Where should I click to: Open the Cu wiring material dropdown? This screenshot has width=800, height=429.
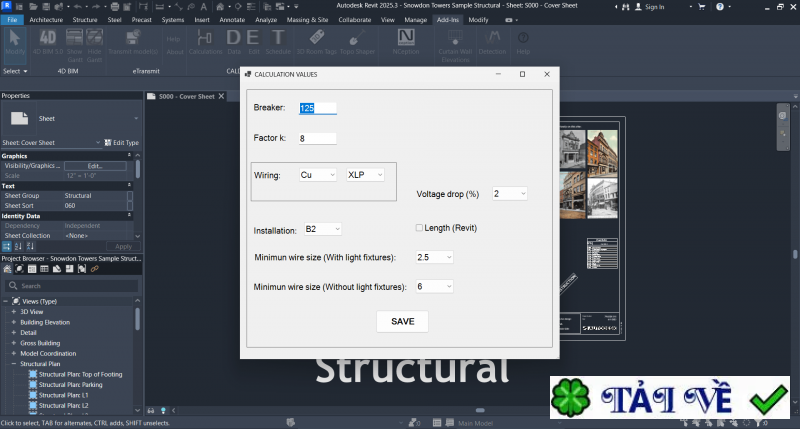318,174
